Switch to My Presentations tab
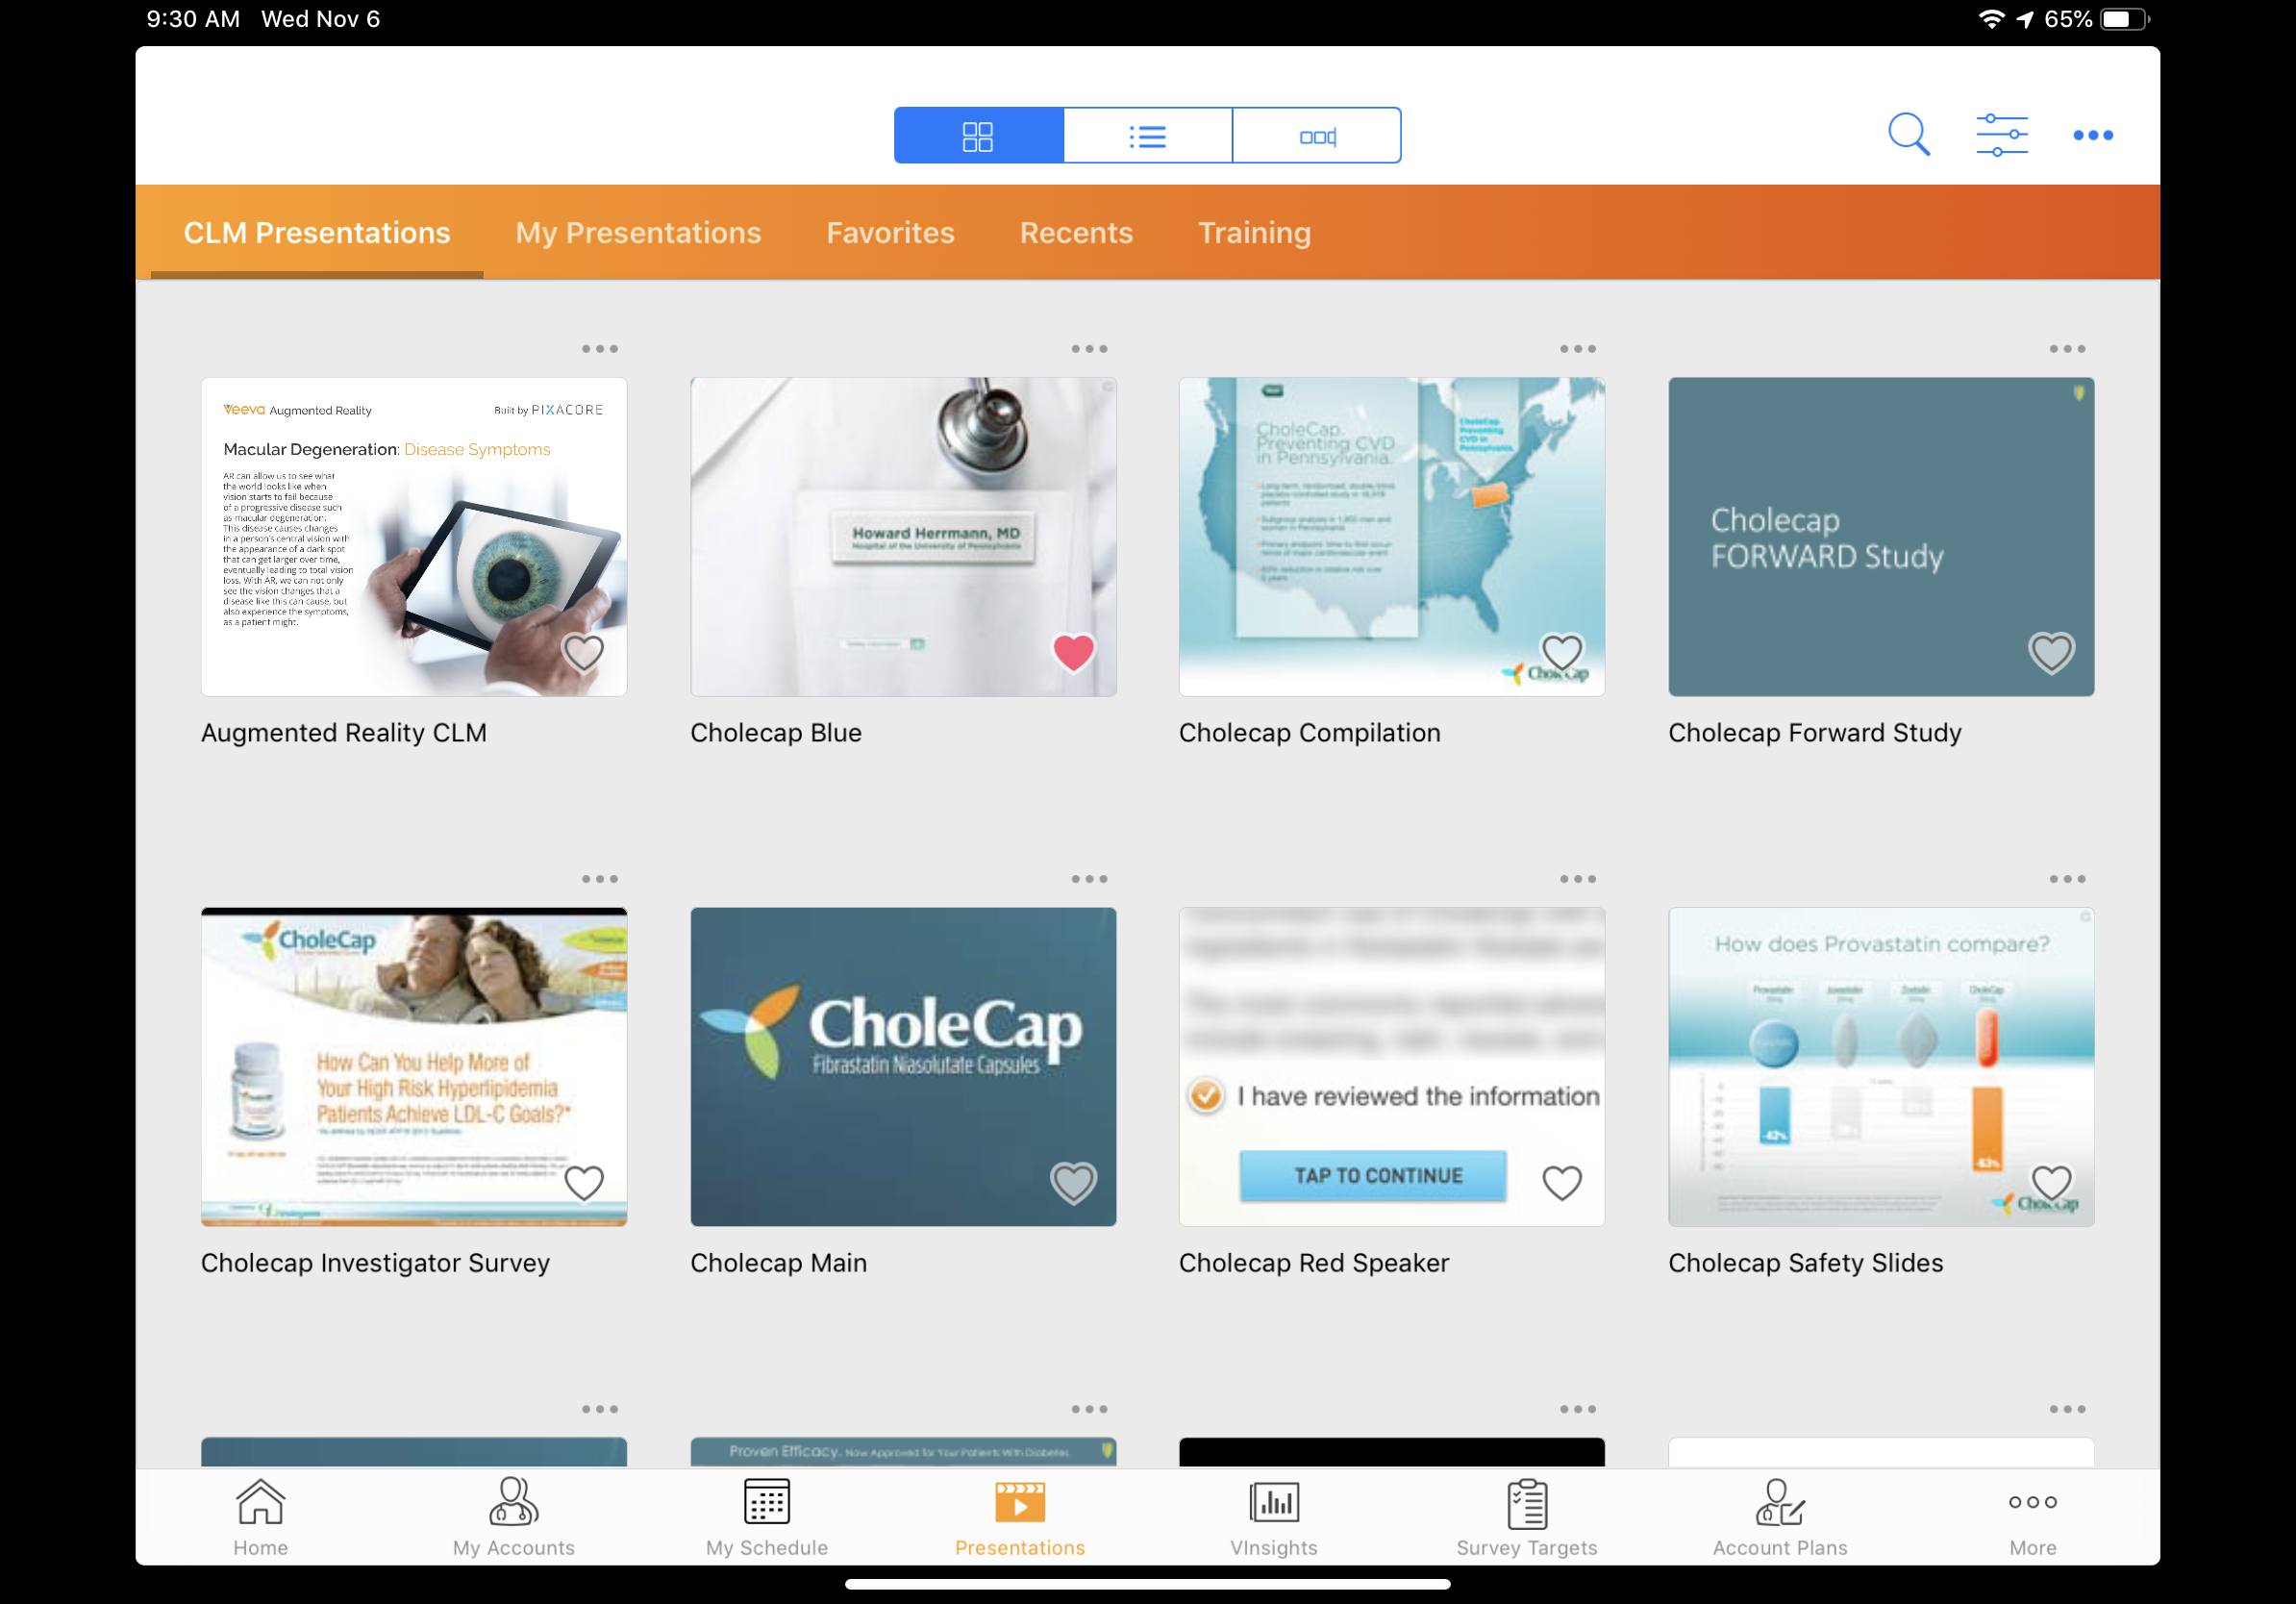 click(638, 232)
